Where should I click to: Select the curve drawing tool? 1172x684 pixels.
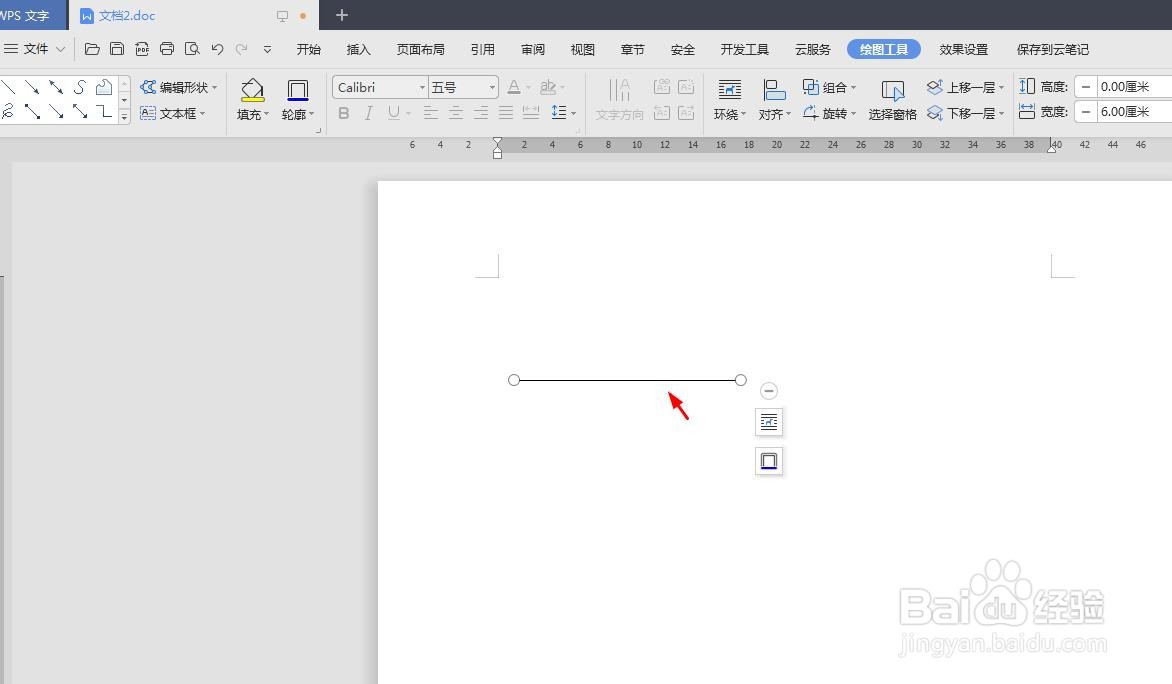point(78,87)
